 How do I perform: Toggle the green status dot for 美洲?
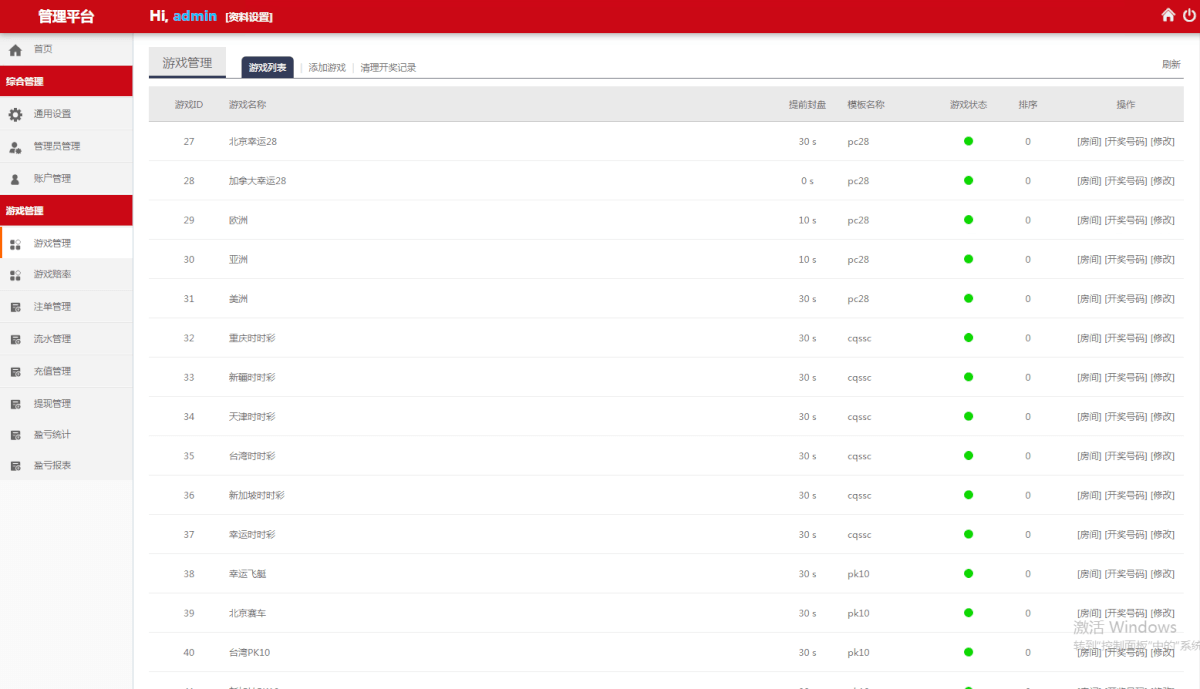(968, 299)
